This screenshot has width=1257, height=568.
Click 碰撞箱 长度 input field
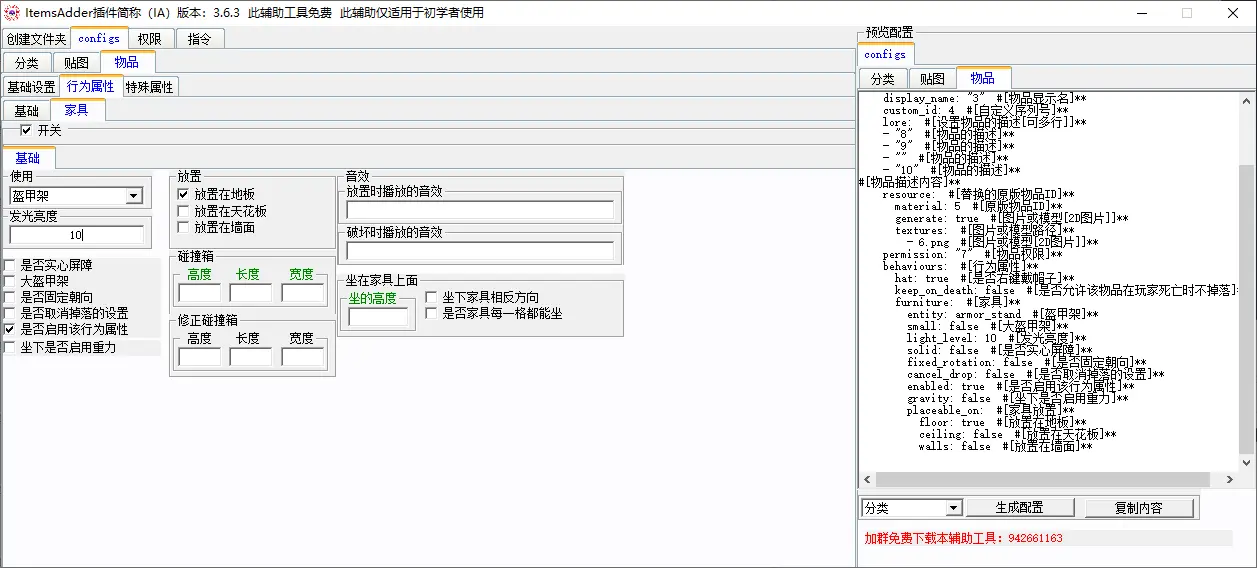point(250,293)
